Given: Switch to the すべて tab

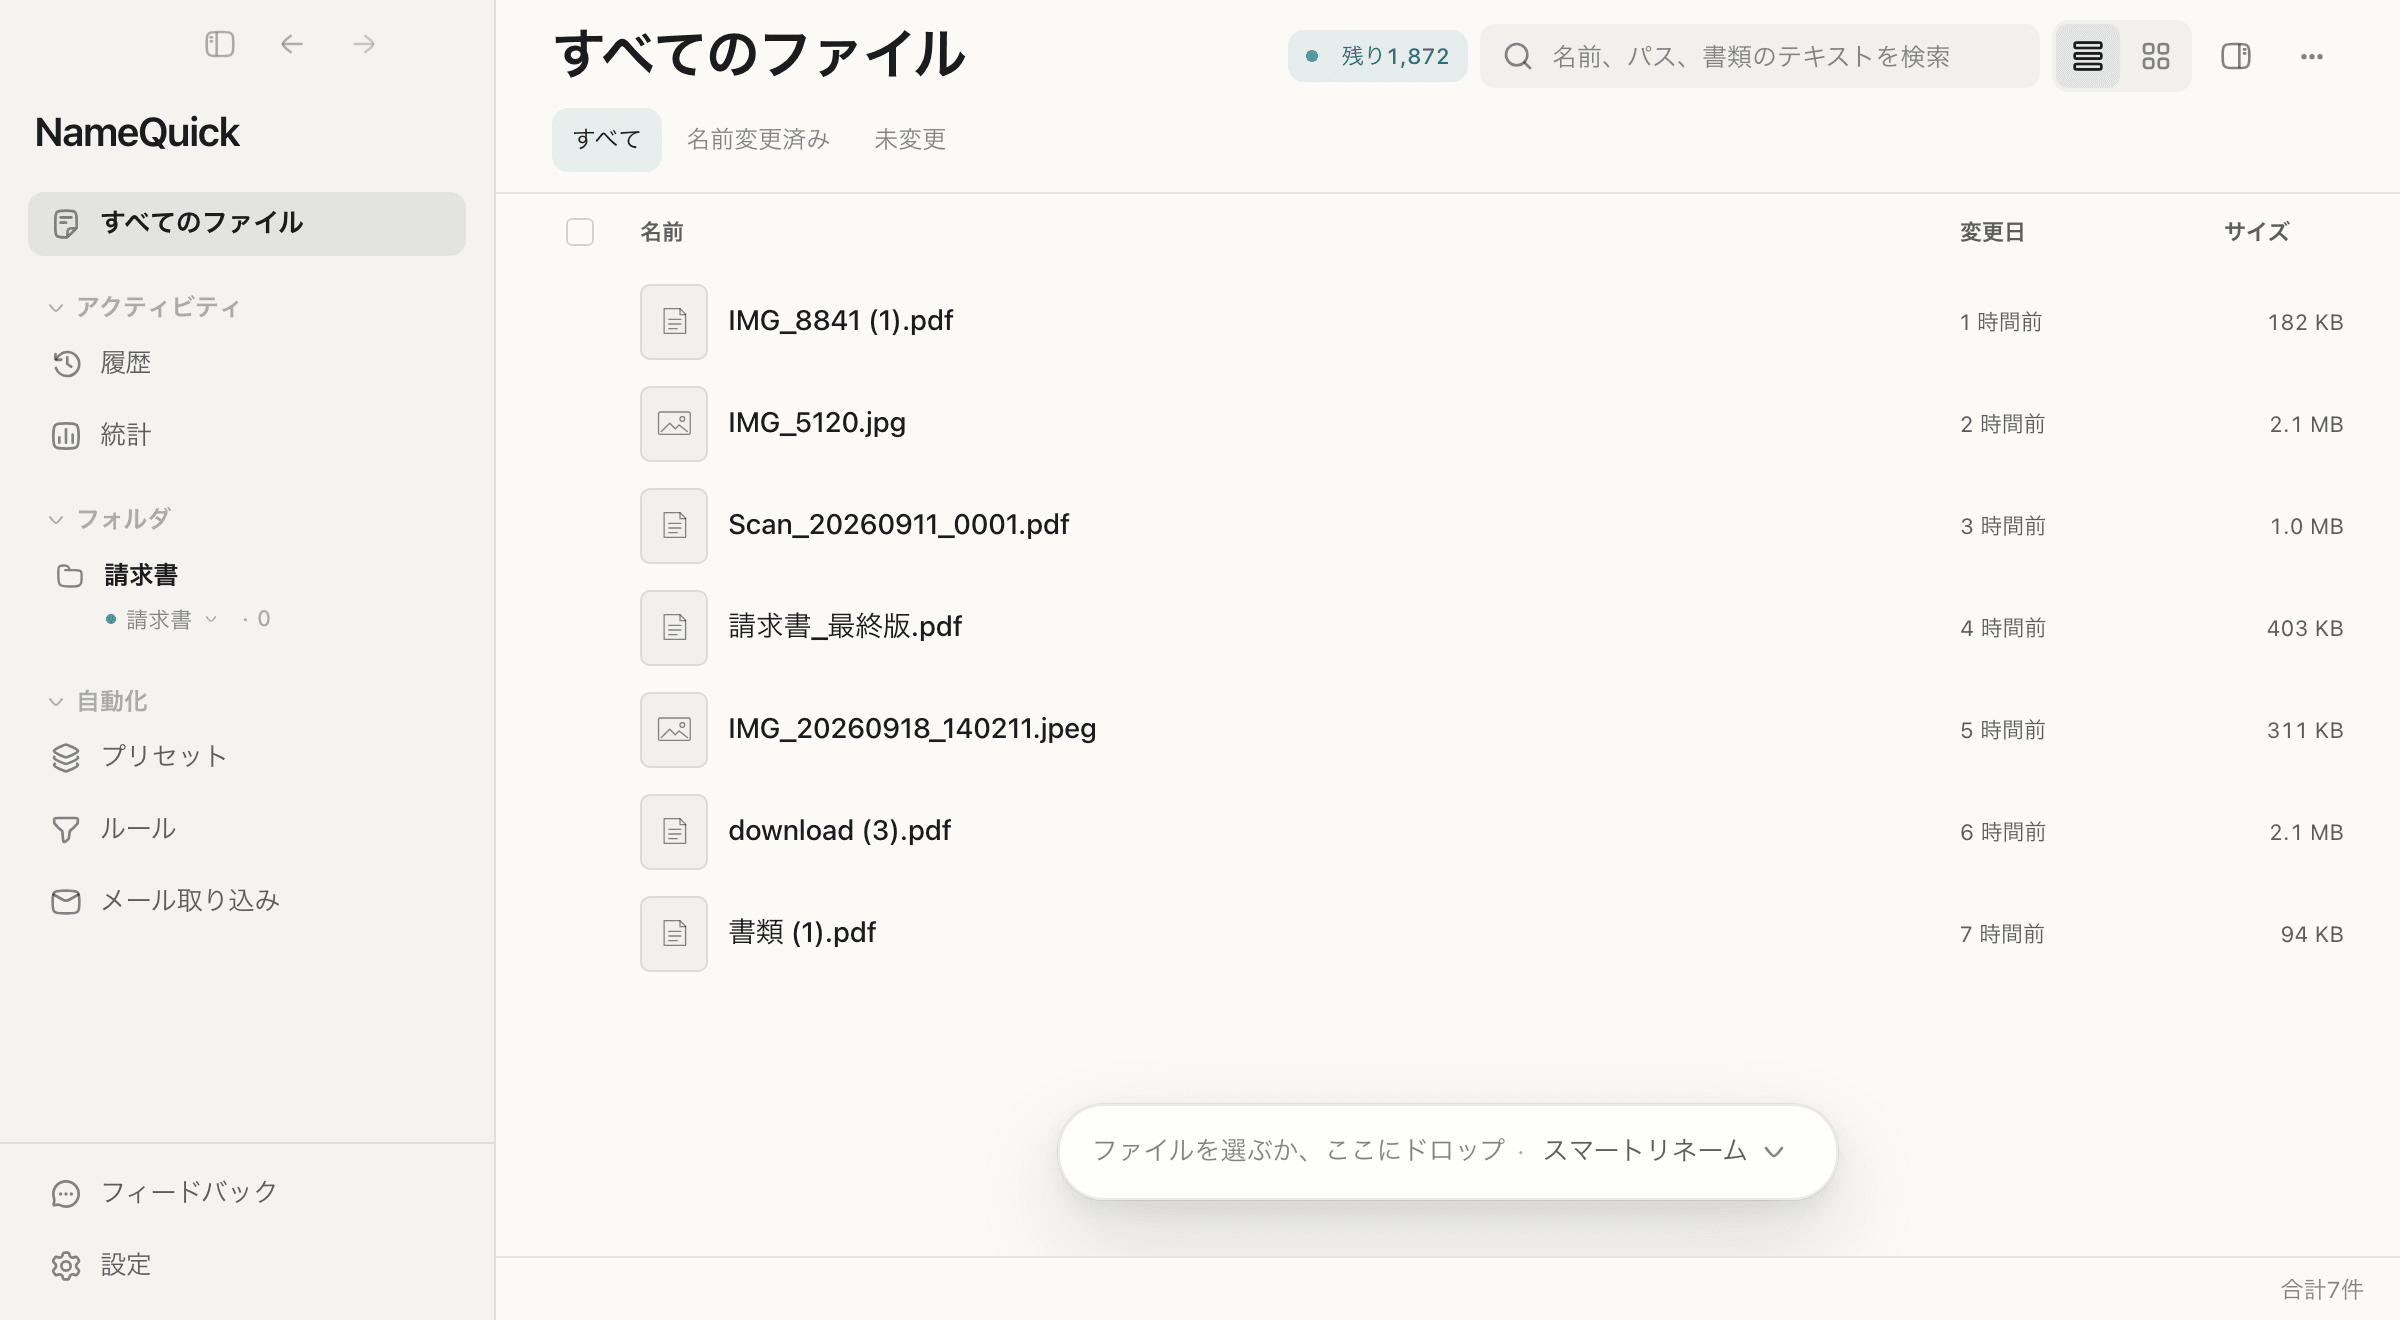Looking at the screenshot, I should (x=607, y=139).
